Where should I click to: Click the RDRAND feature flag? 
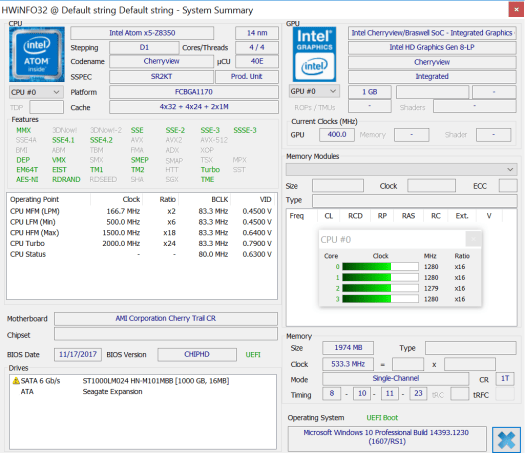click(66, 179)
